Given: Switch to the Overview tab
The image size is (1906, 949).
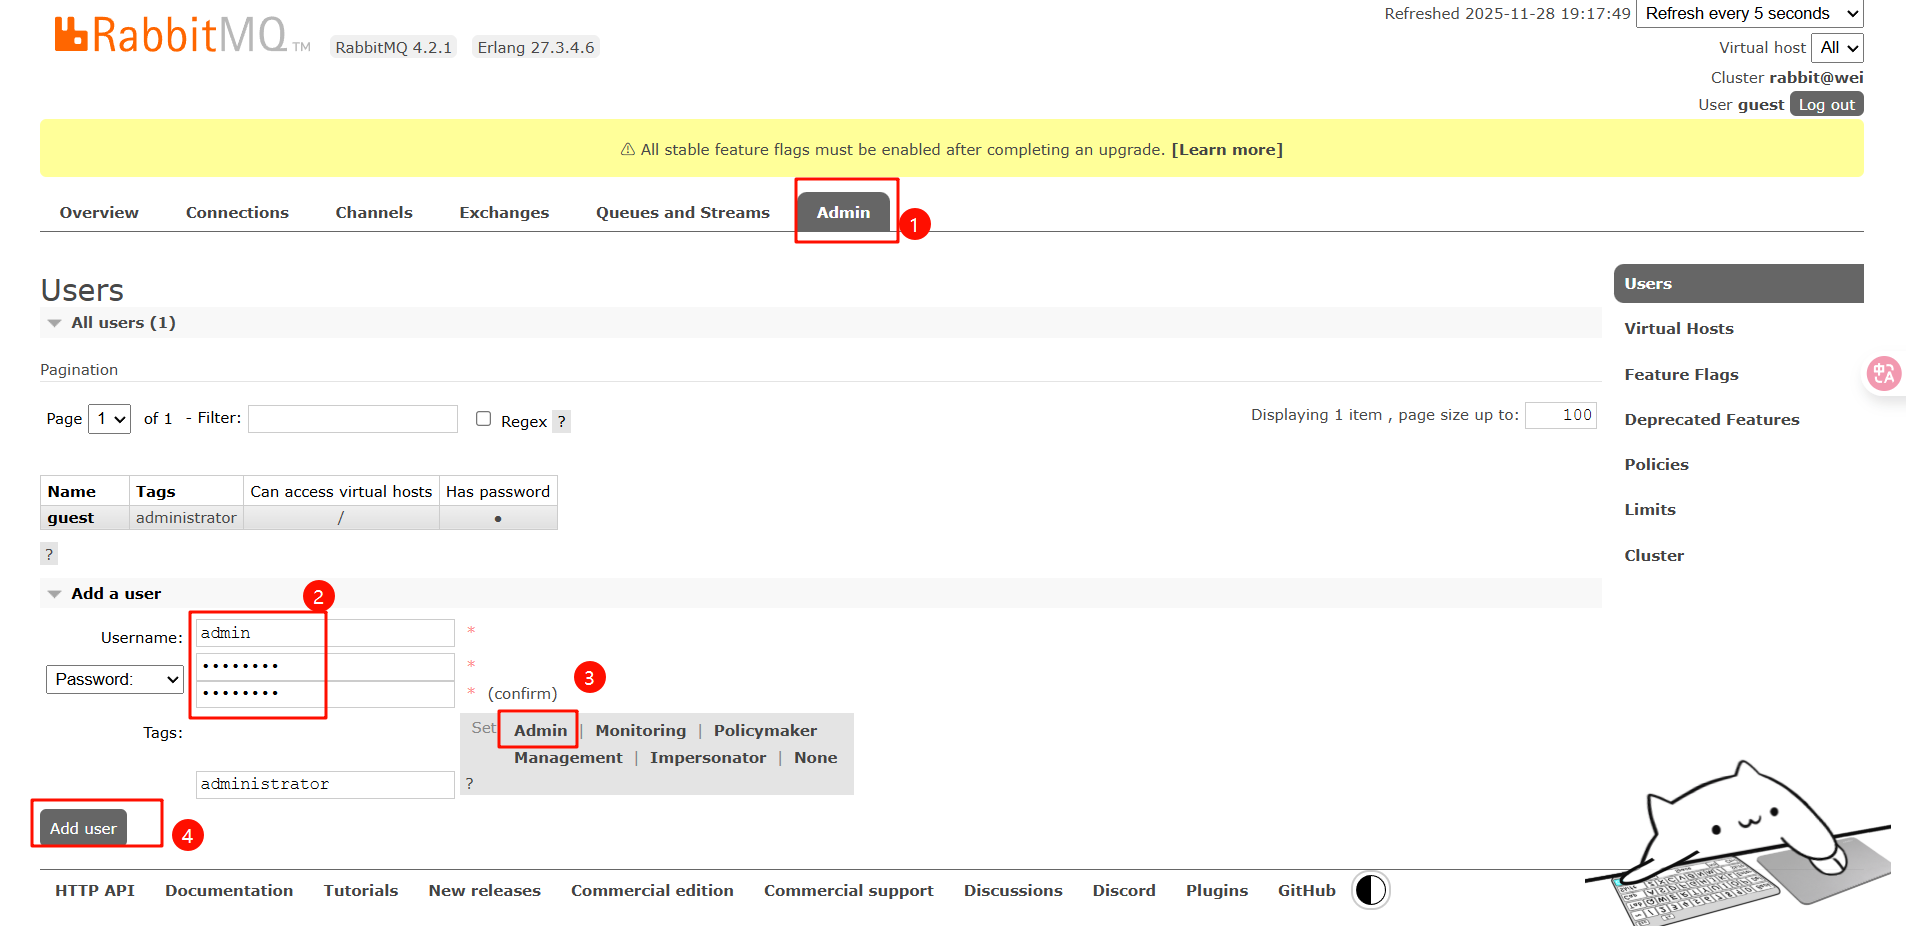Looking at the screenshot, I should [99, 212].
